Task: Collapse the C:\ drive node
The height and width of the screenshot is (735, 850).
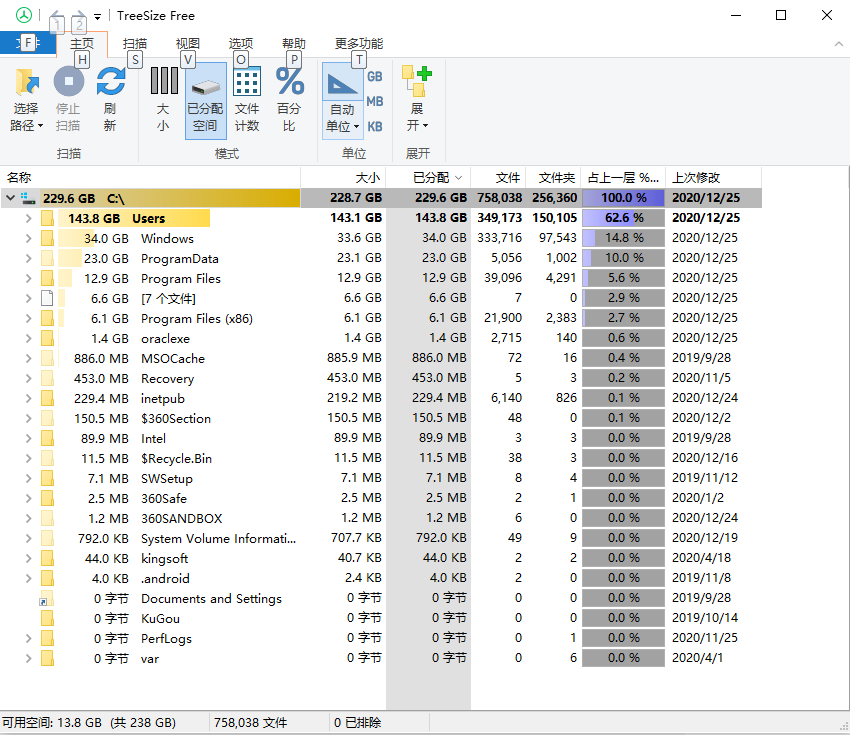Action: (x=10, y=198)
